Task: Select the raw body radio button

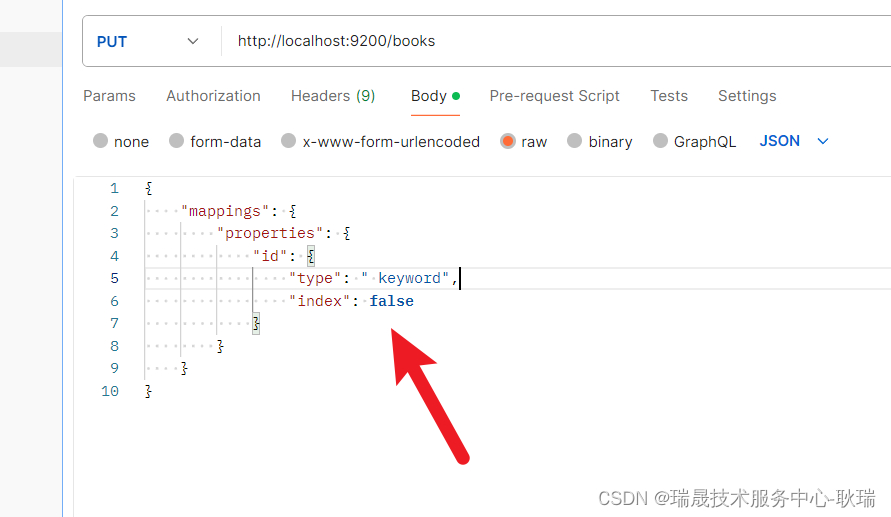Action: click(x=507, y=140)
